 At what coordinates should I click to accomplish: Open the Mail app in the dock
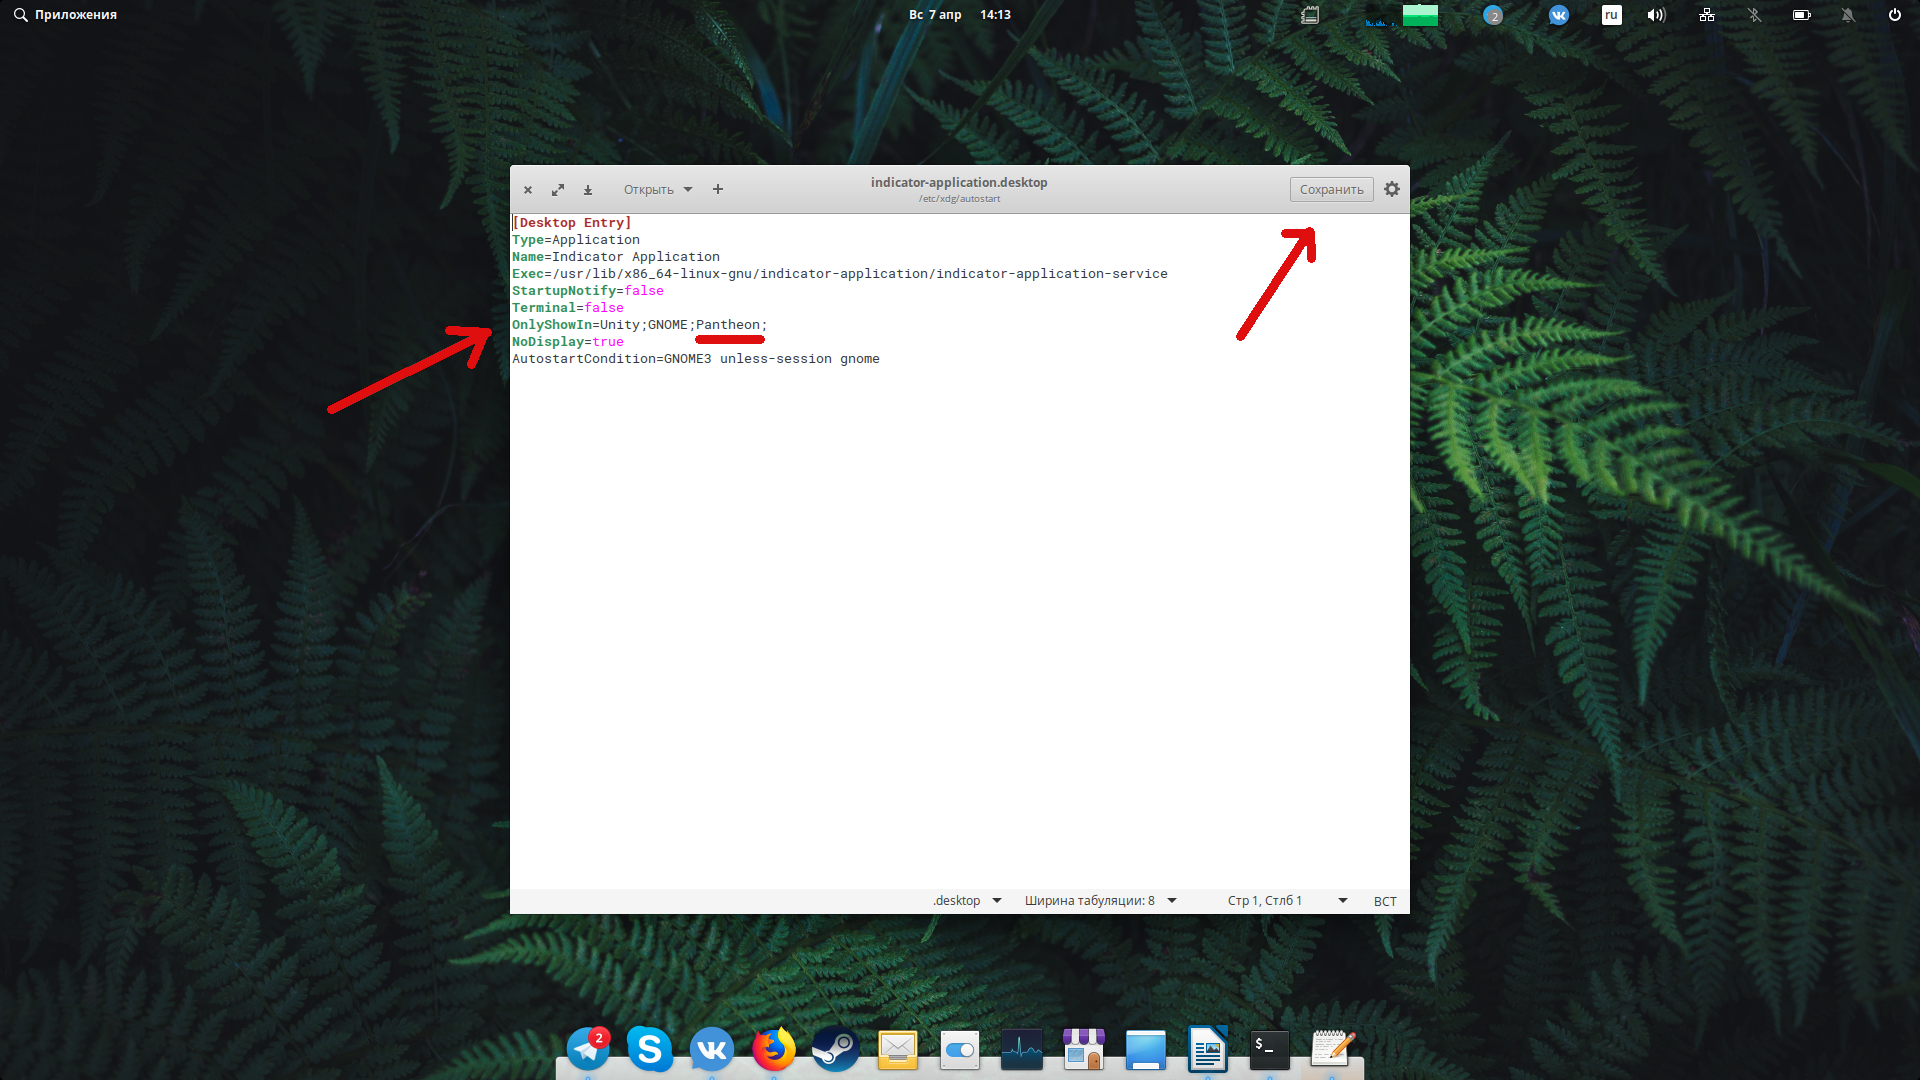(x=898, y=1050)
